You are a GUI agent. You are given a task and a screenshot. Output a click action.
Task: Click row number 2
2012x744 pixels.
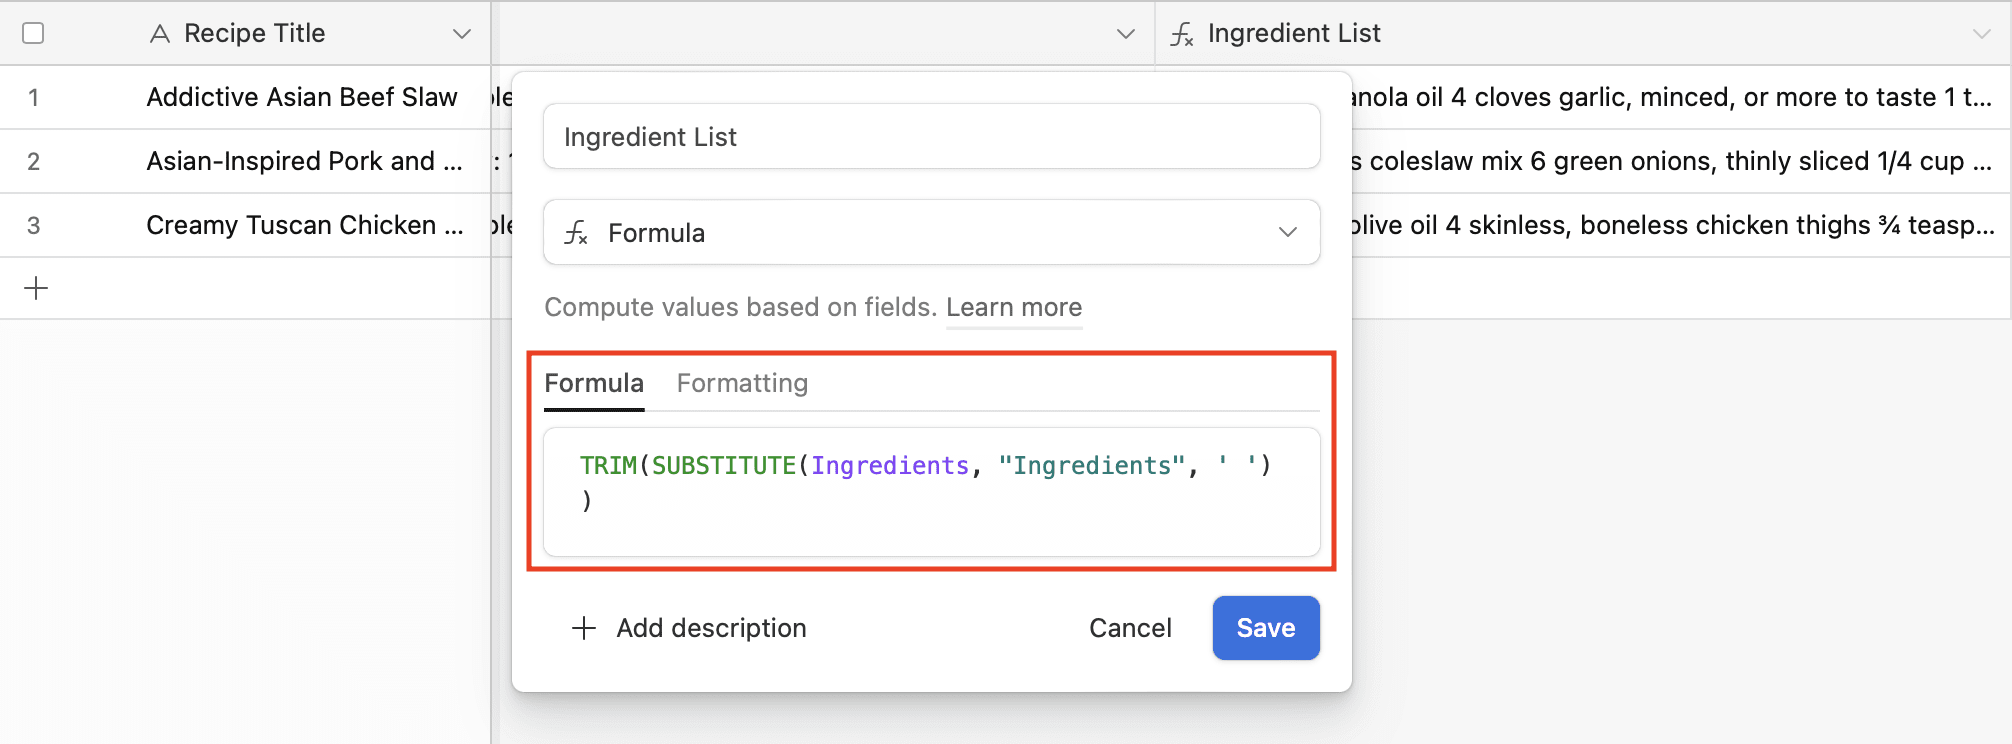tap(34, 161)
